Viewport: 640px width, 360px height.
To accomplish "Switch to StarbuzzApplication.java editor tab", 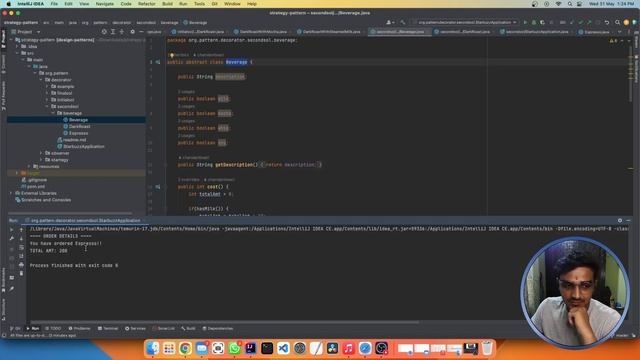I will point(534,32).
